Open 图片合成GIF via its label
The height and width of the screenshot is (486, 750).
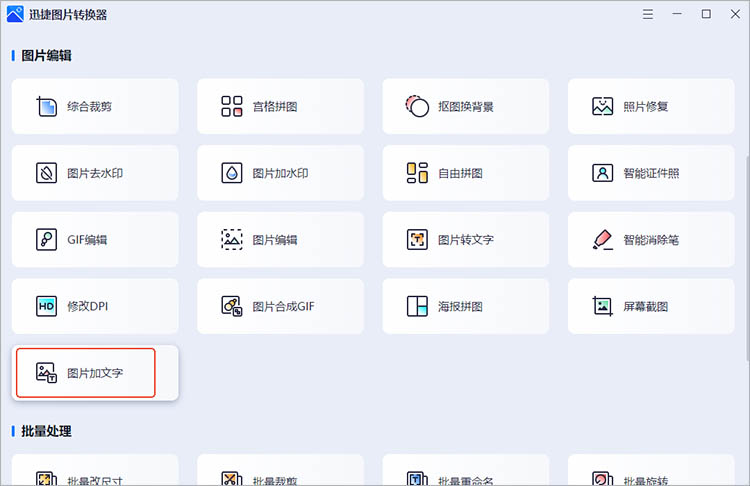284,306
